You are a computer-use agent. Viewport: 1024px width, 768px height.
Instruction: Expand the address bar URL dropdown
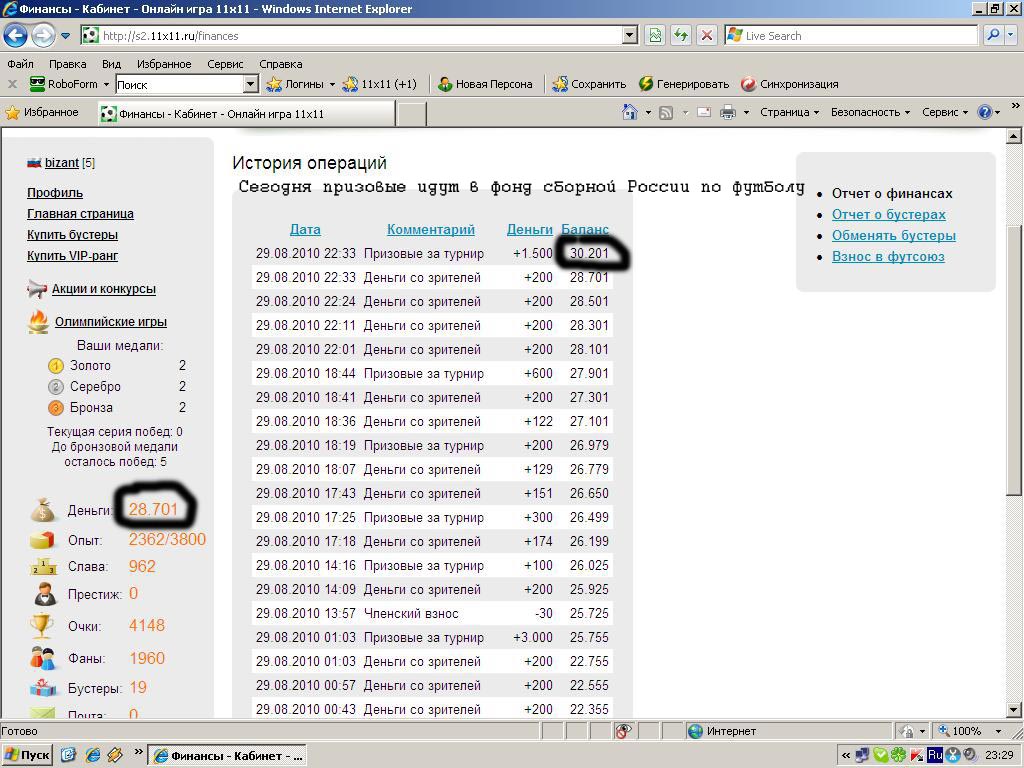tap(629, 35)
